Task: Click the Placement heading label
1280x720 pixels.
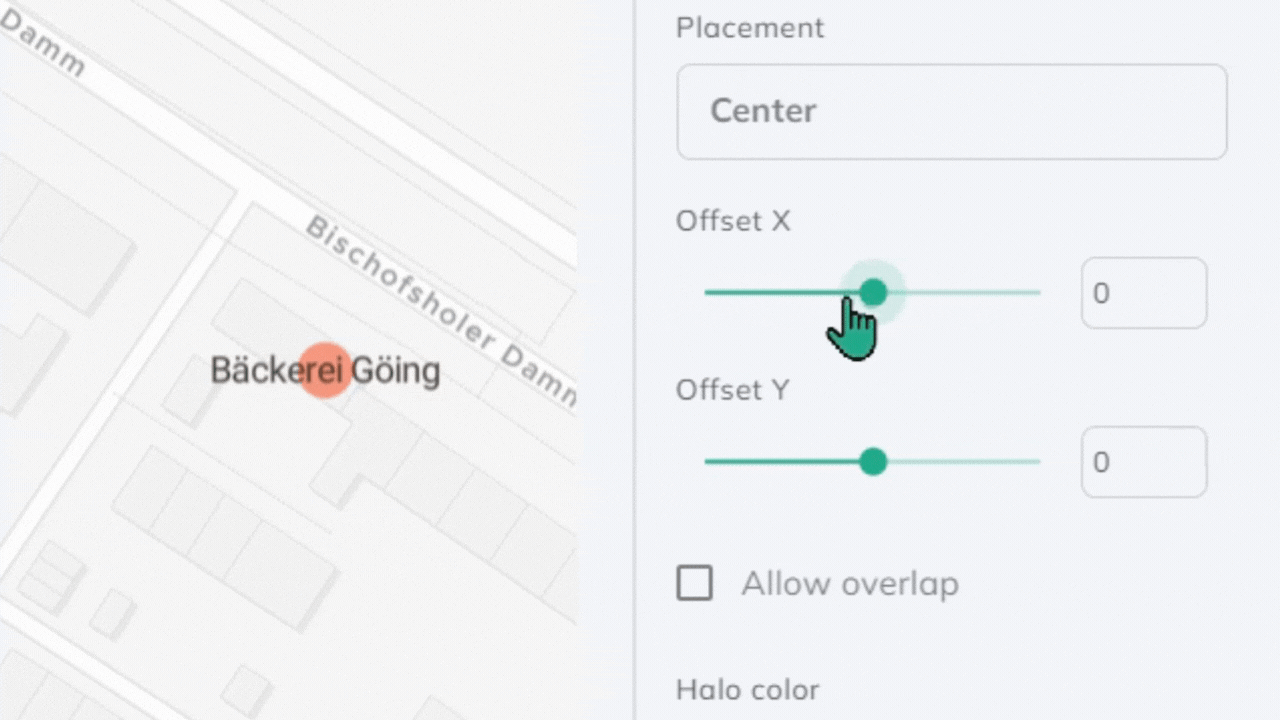Action: 750,28
